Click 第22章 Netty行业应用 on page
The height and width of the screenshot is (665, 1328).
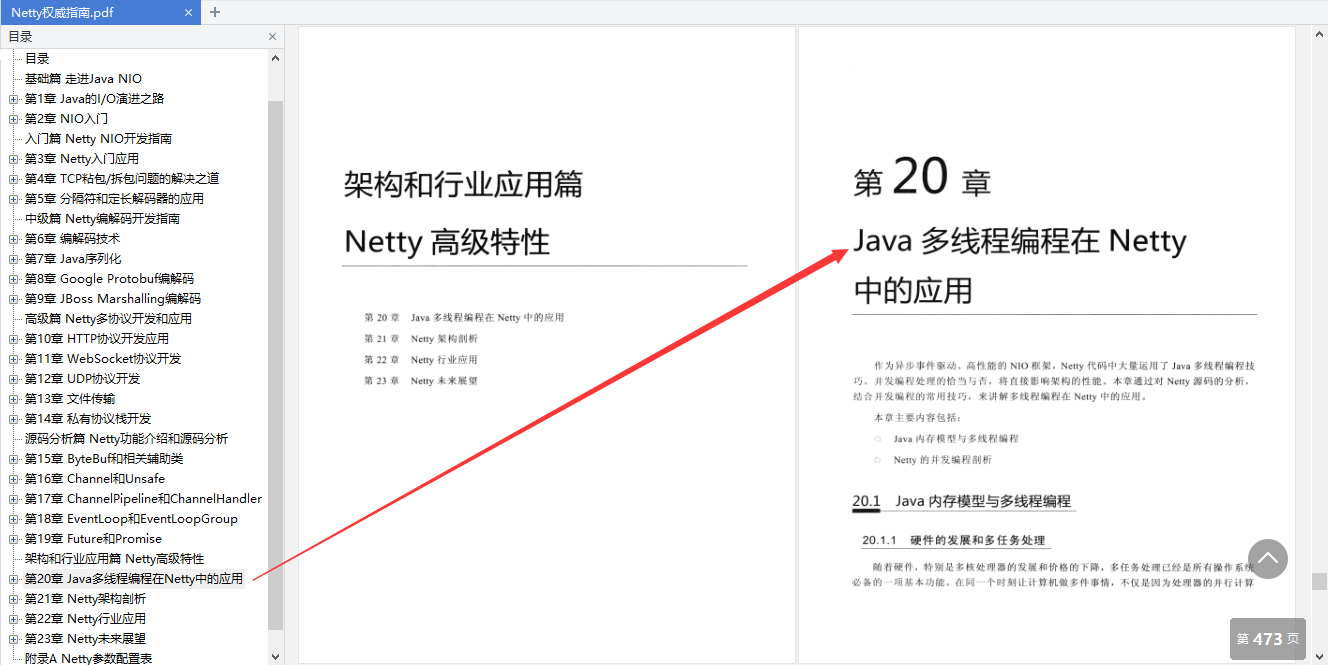[421, 360]
